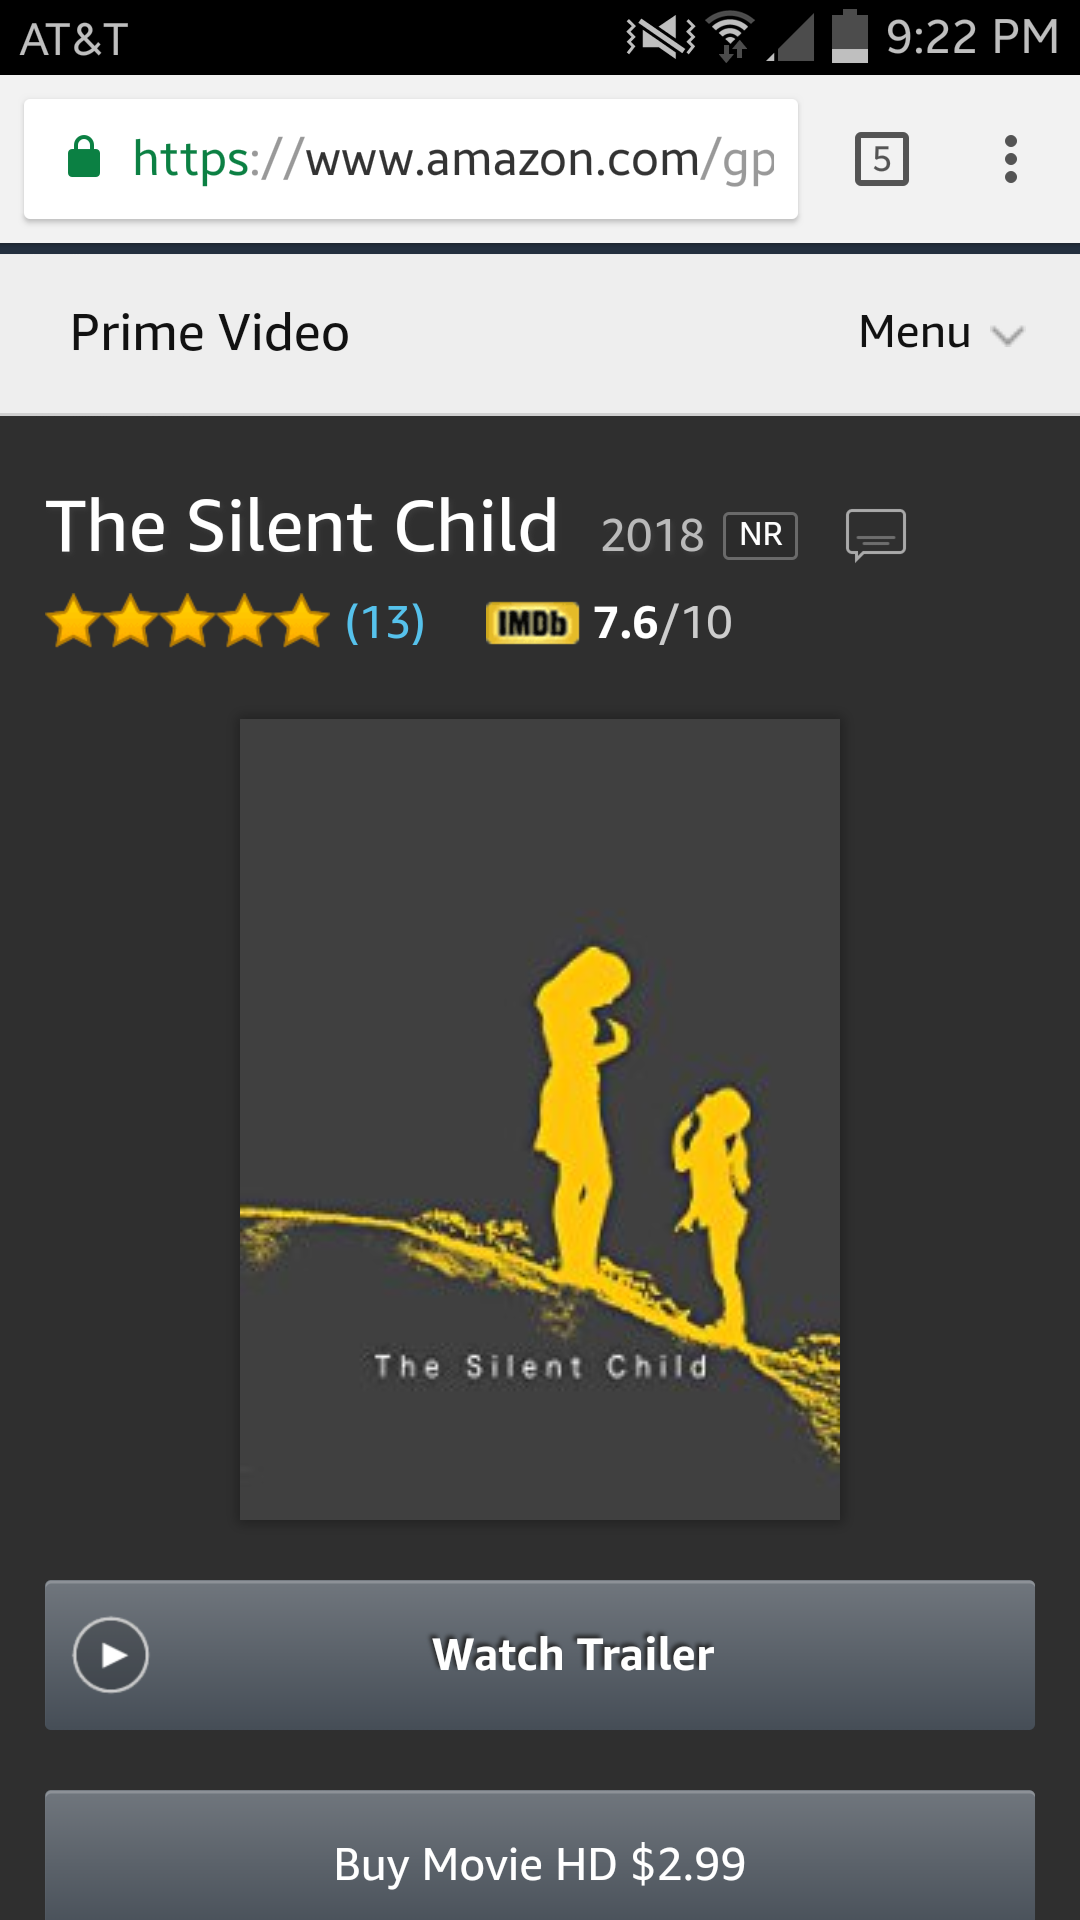Screen dimensions: 1080x1920
Task: Open the 13 customer reviews link
Action: point(385,622)
